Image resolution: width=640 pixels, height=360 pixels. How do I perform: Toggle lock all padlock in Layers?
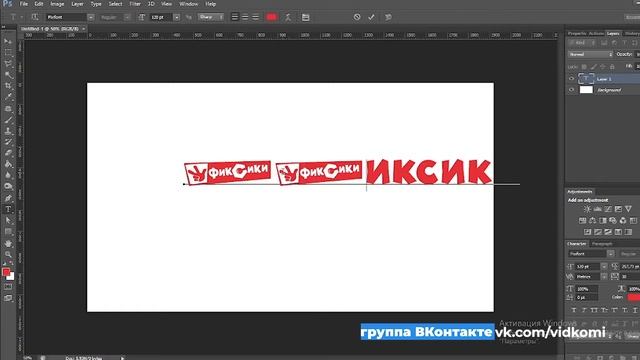[612, 67]
